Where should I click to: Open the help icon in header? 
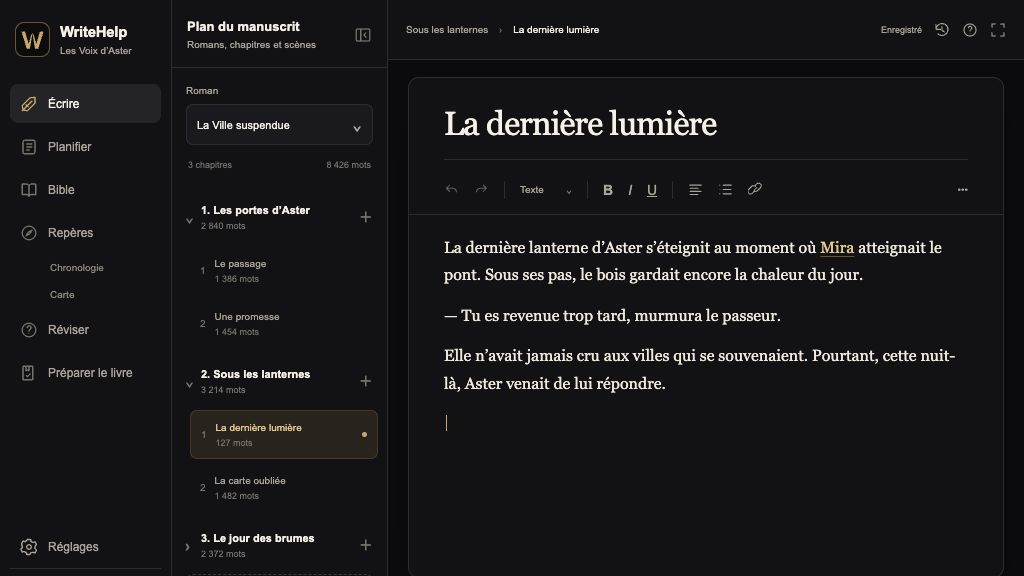(x=970, y=29)
